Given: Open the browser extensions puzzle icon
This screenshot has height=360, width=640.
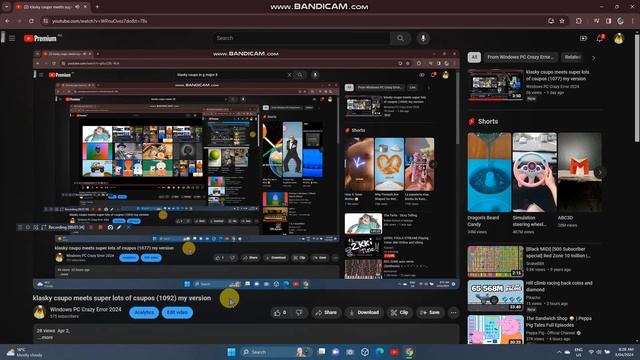Looking at the screenshot, I should coord(579,21).
